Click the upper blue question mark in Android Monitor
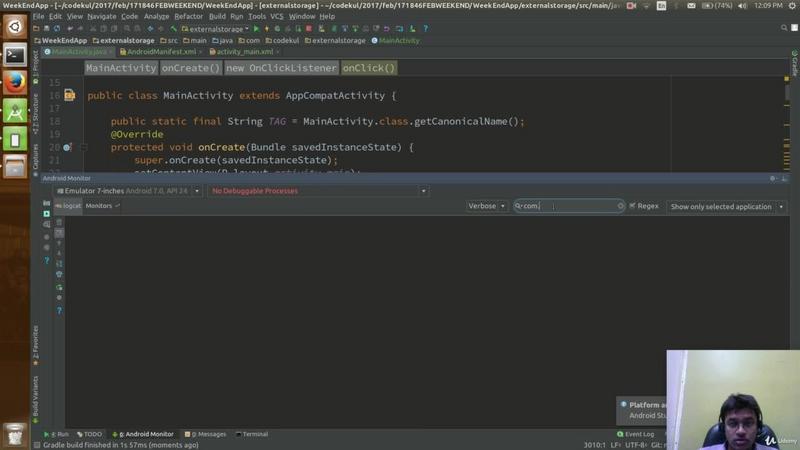Screen dimensions: 800x450 pyautogui.click(x=46, y=260)
